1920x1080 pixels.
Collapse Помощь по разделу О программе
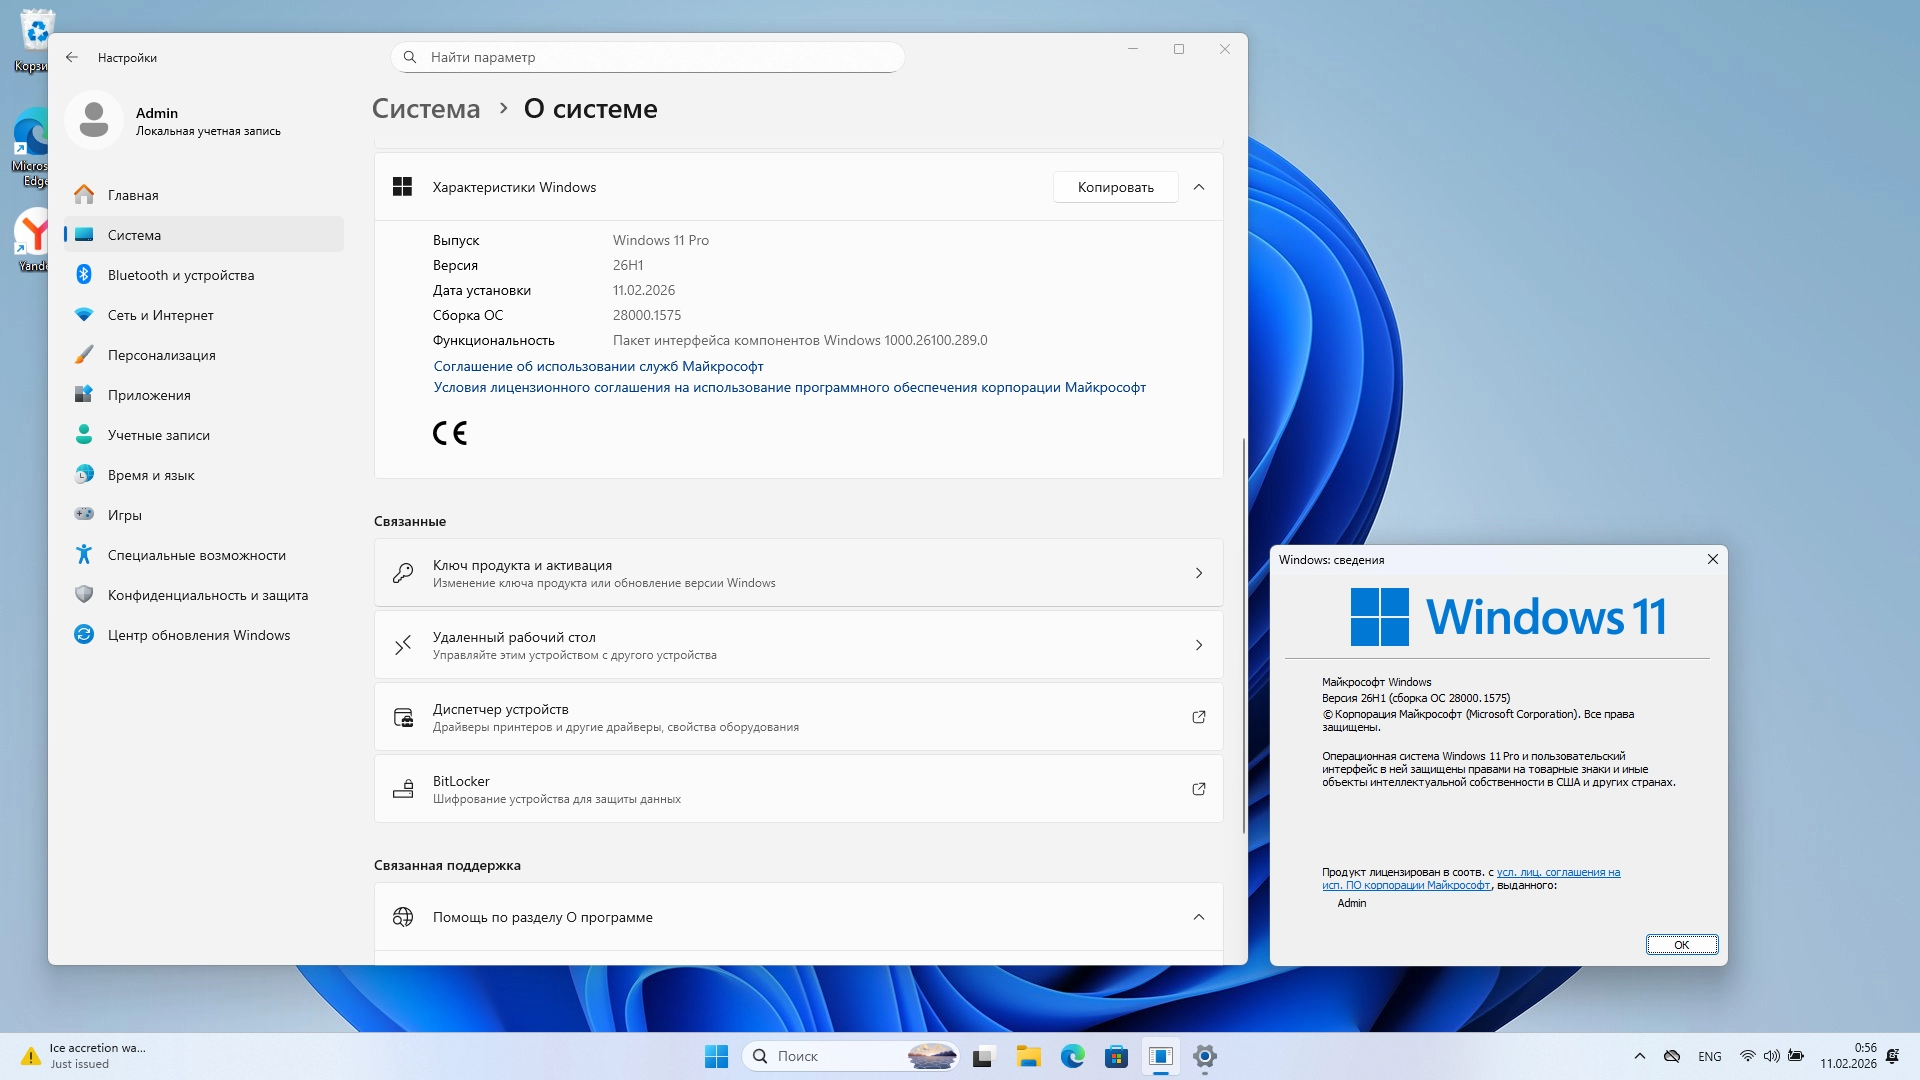(x=1198, y=917)
